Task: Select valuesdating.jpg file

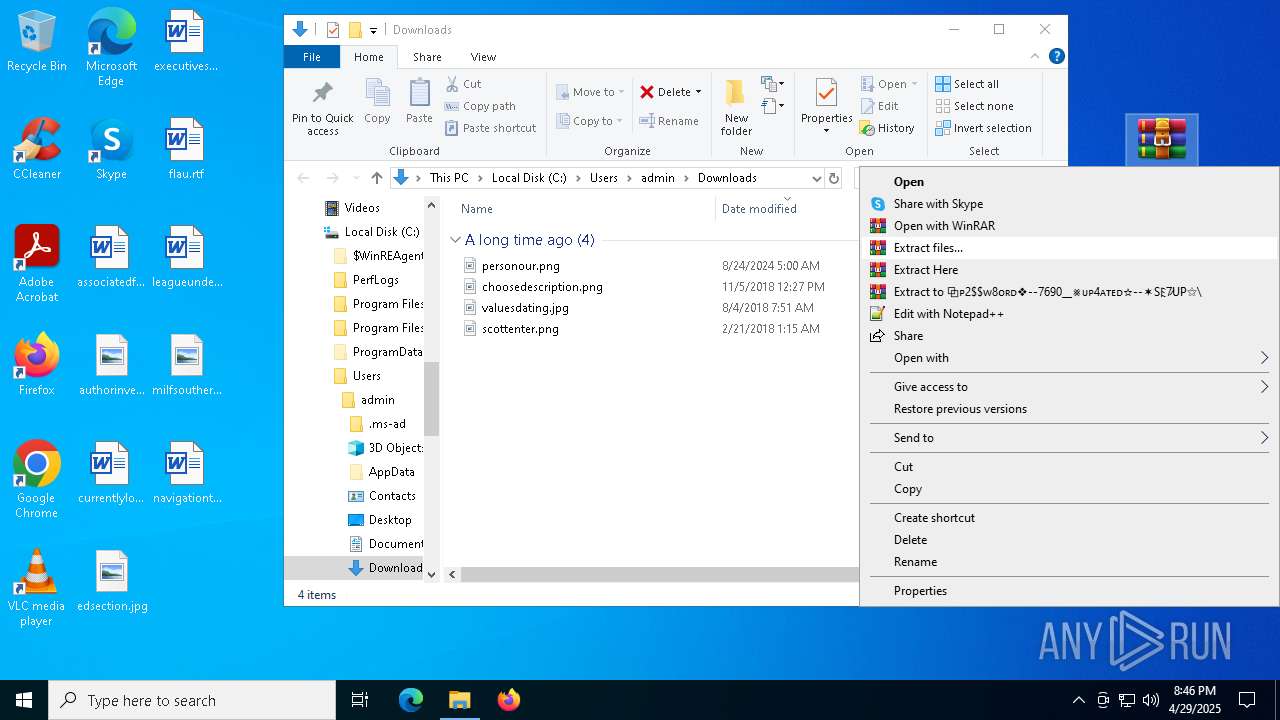Action: (525, 308)
